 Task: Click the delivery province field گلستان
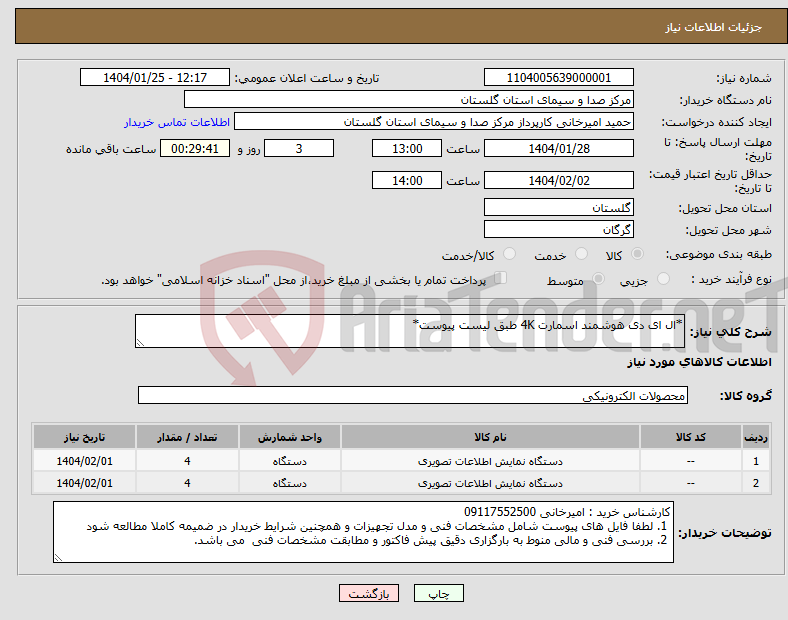(x=558, y=207)
